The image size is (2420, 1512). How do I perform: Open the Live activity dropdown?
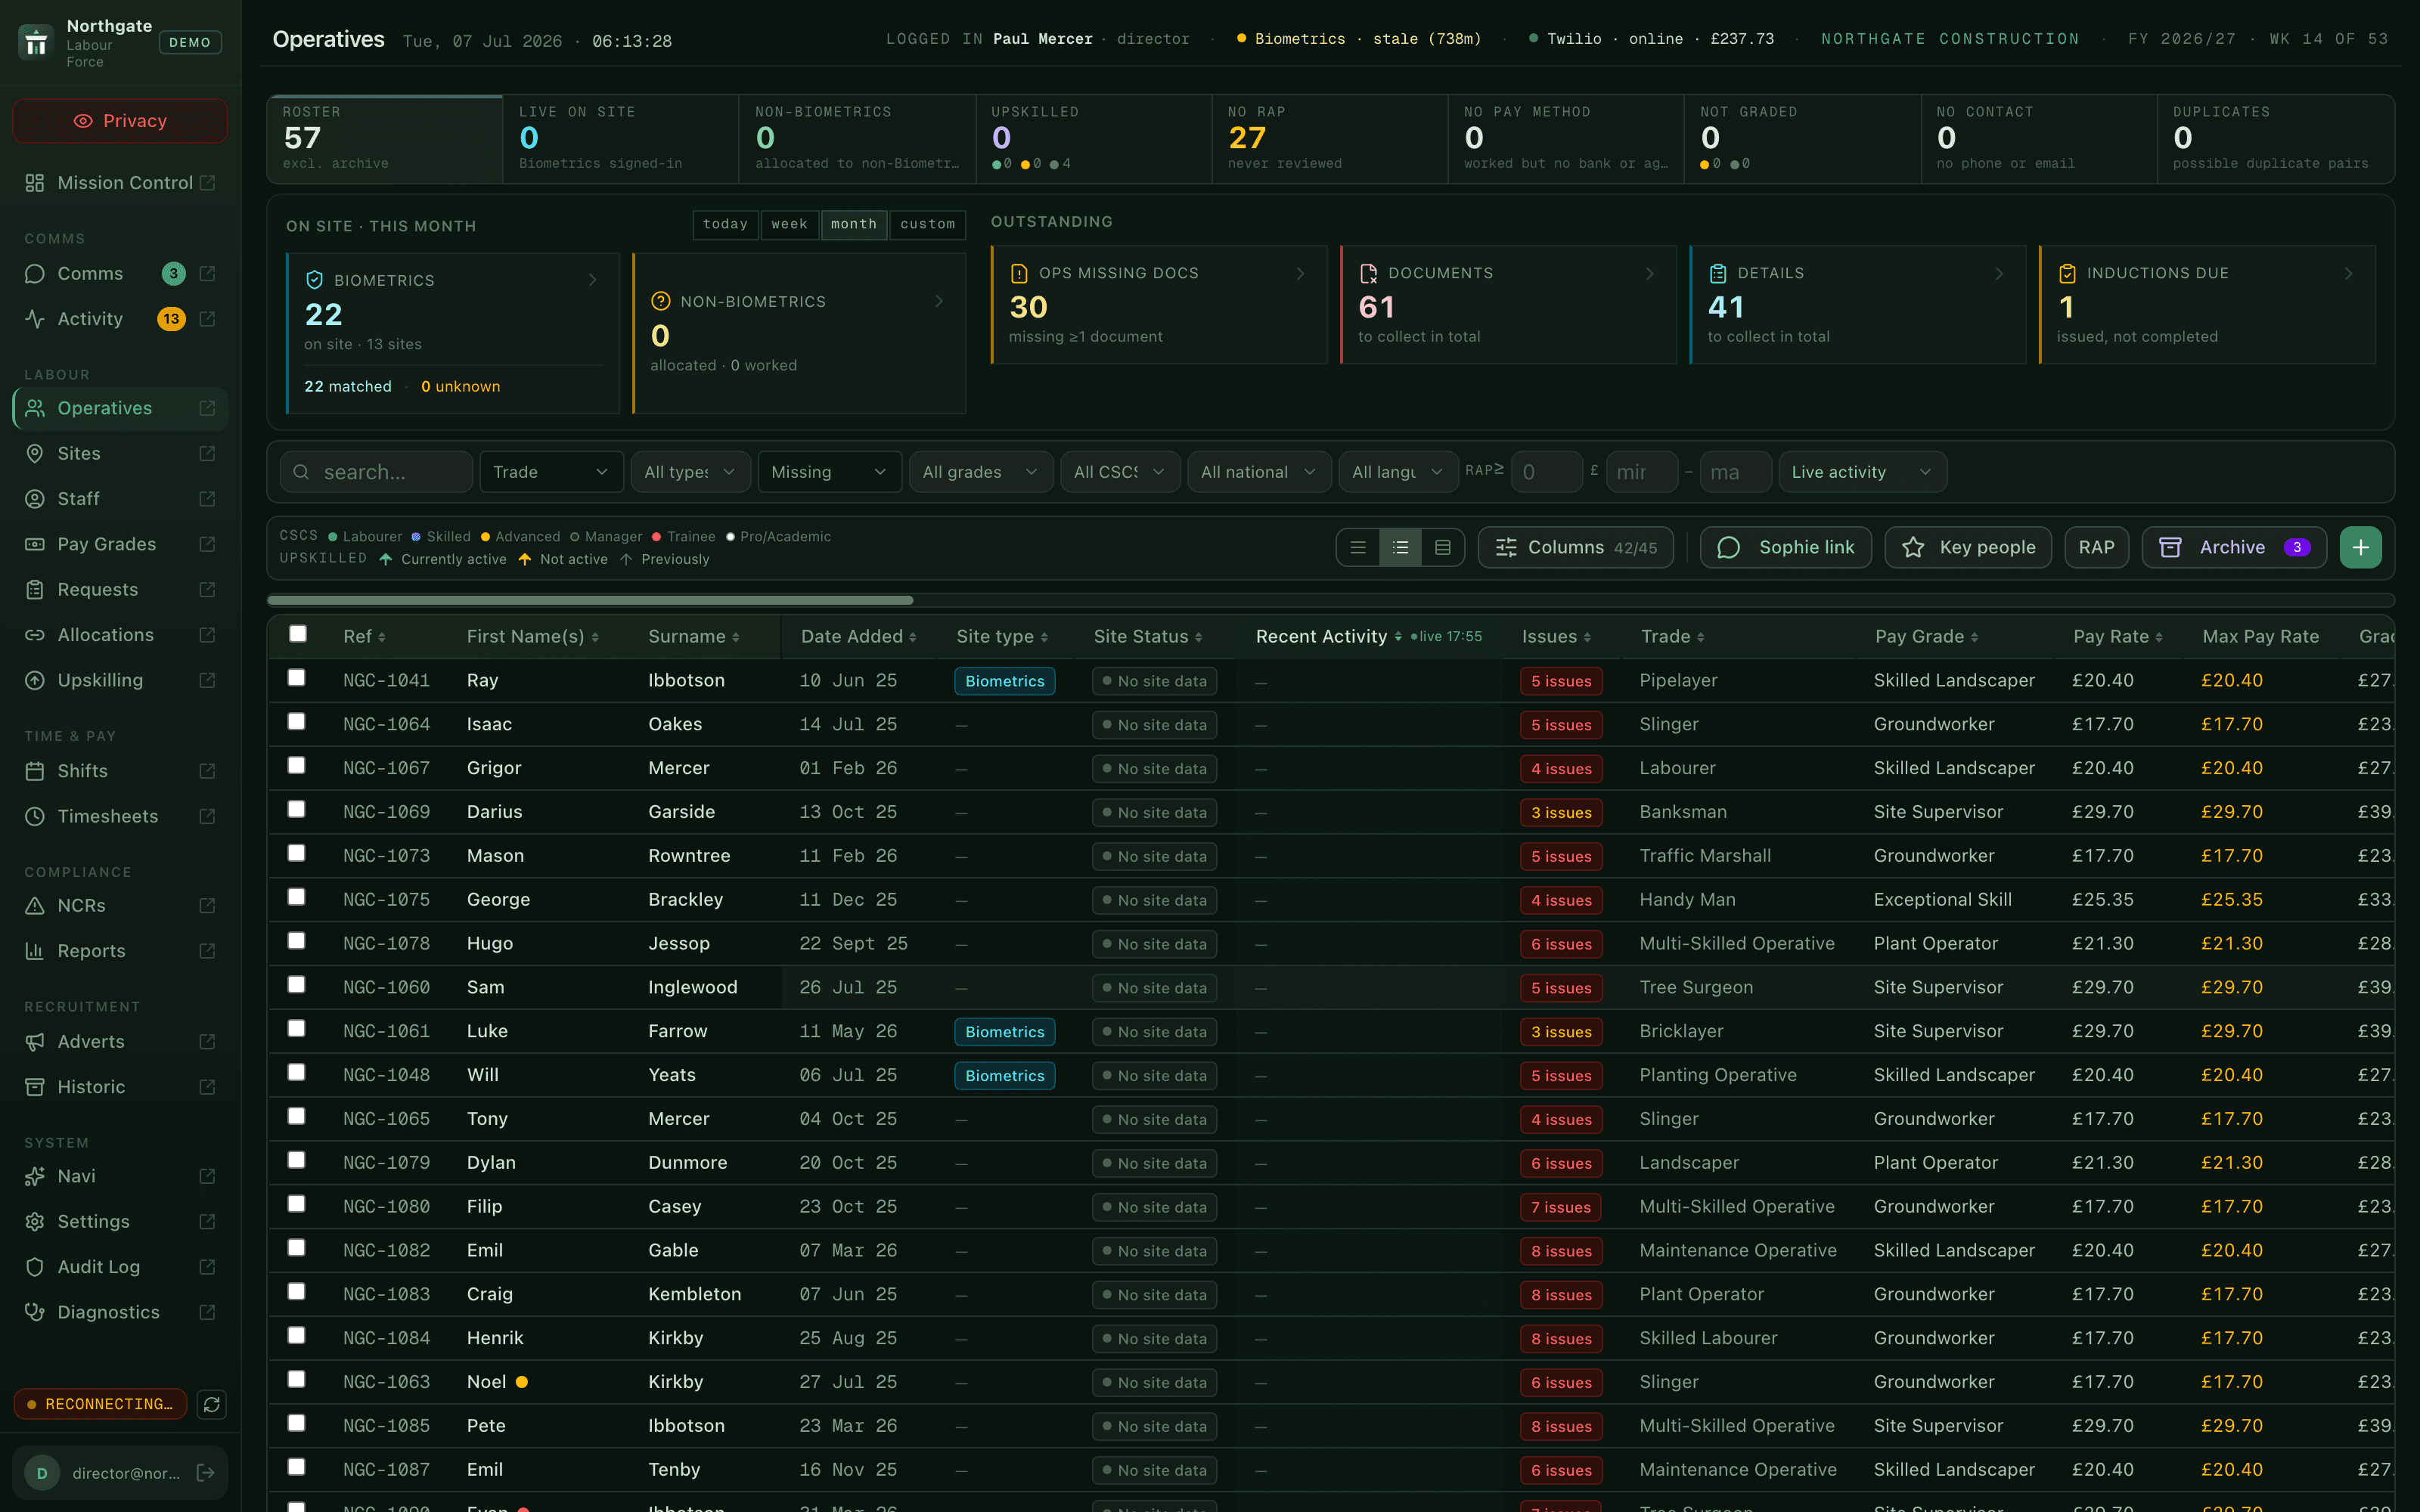(1862, 472)
